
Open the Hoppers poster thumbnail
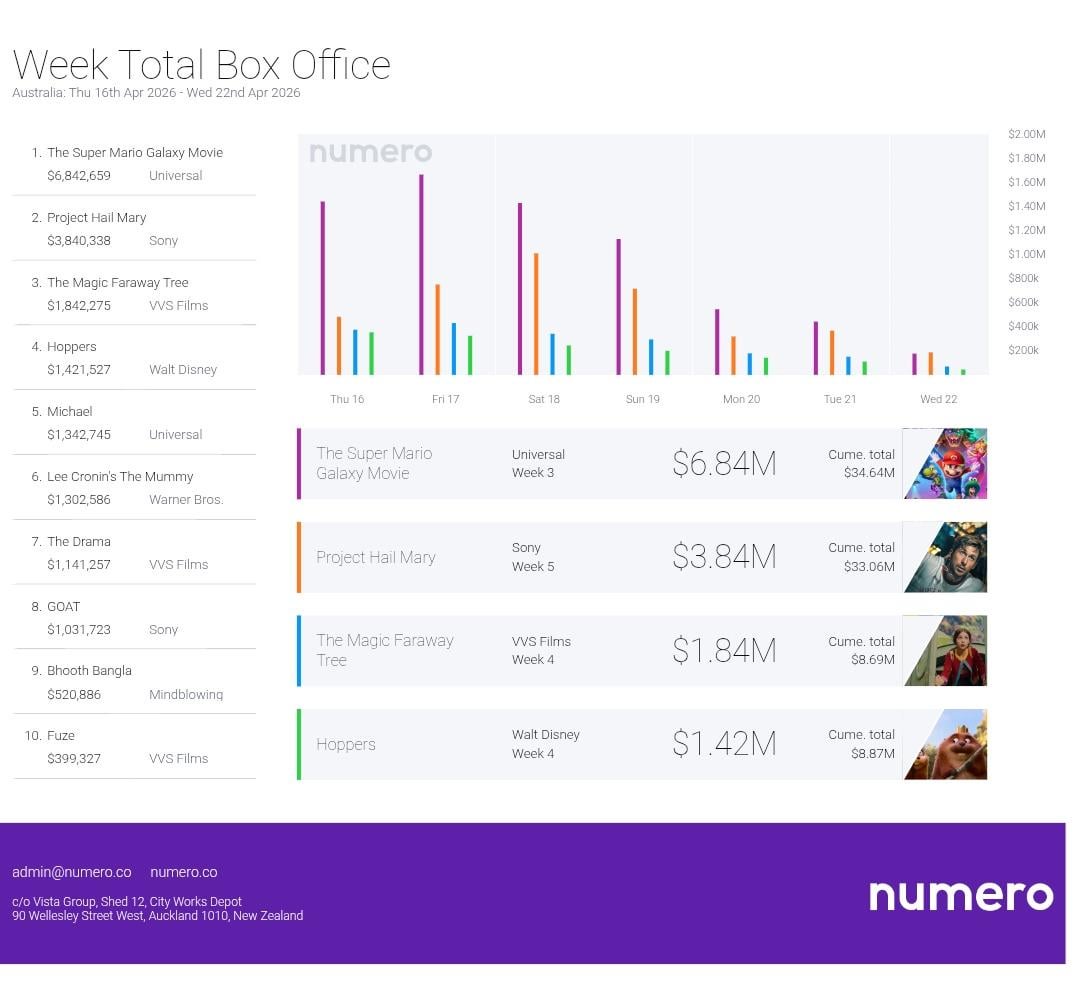point(945,744)
